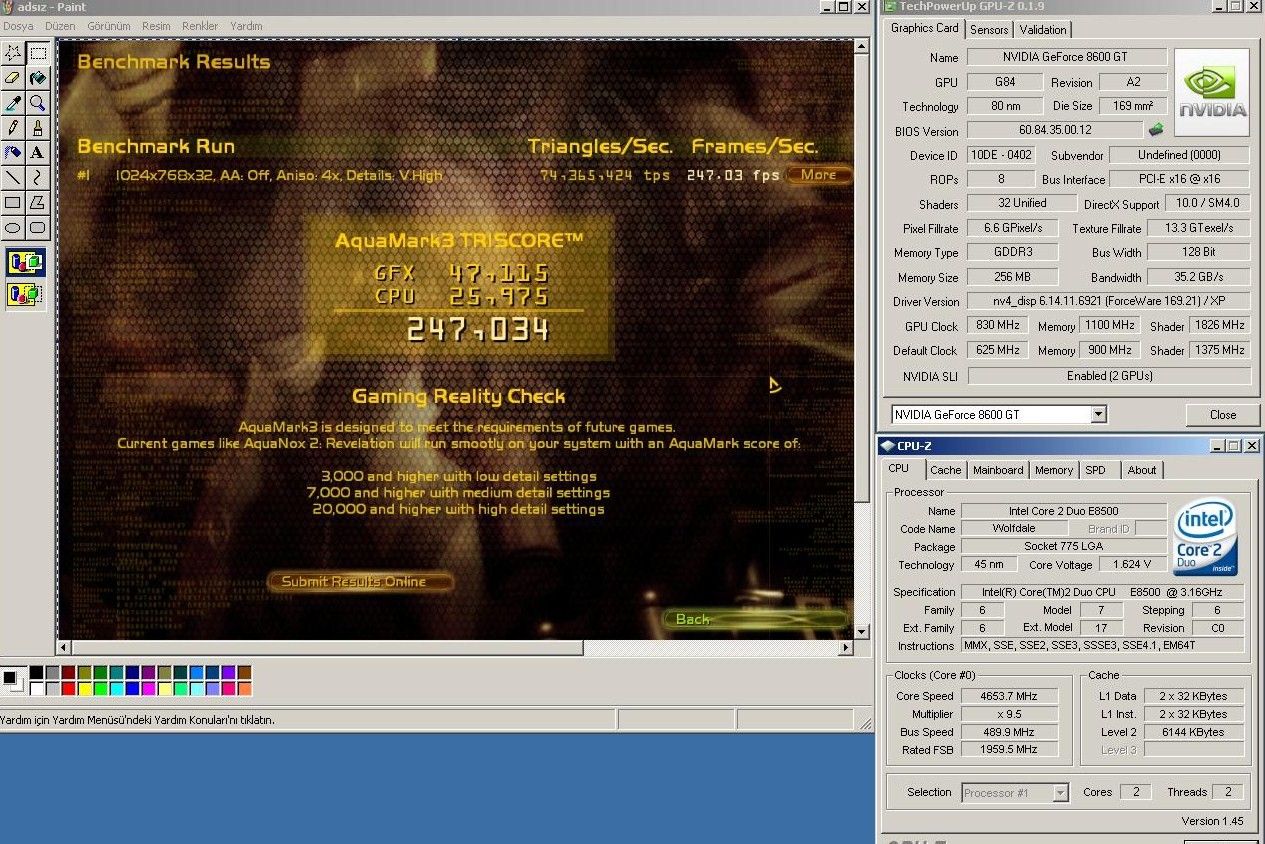Pick the bright red color swatch

68,689
